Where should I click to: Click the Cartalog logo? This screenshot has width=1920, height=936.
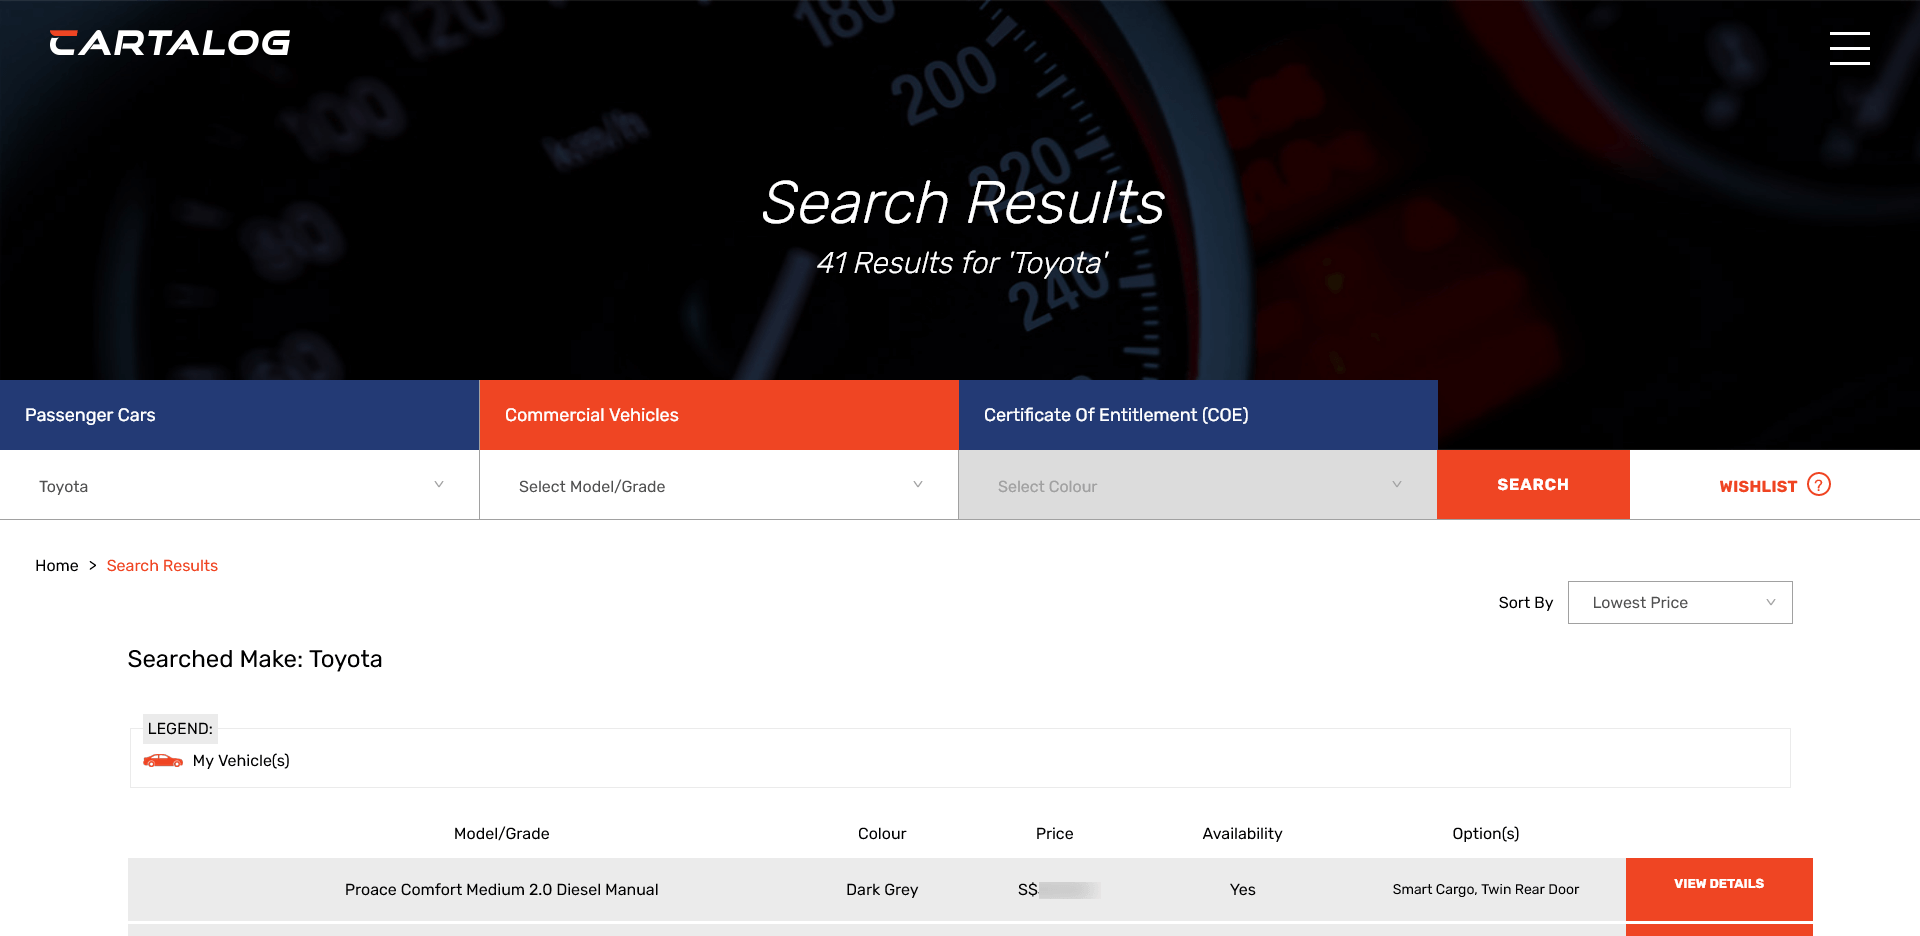pos(170,43)
